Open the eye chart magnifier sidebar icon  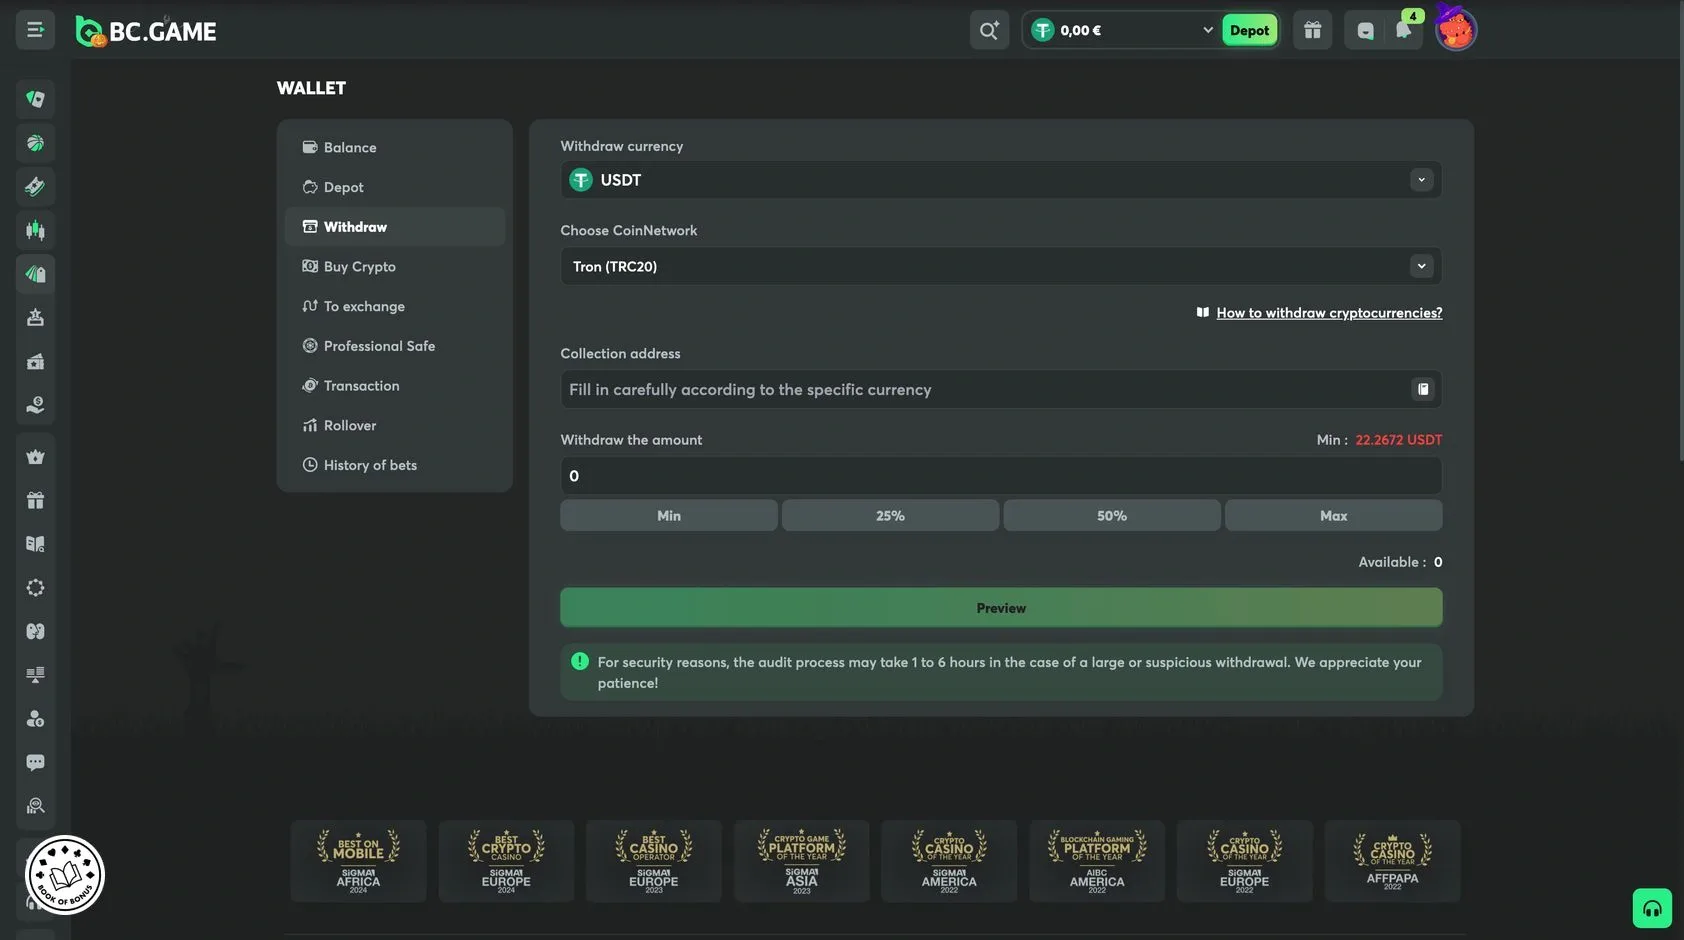coord(35,806)
